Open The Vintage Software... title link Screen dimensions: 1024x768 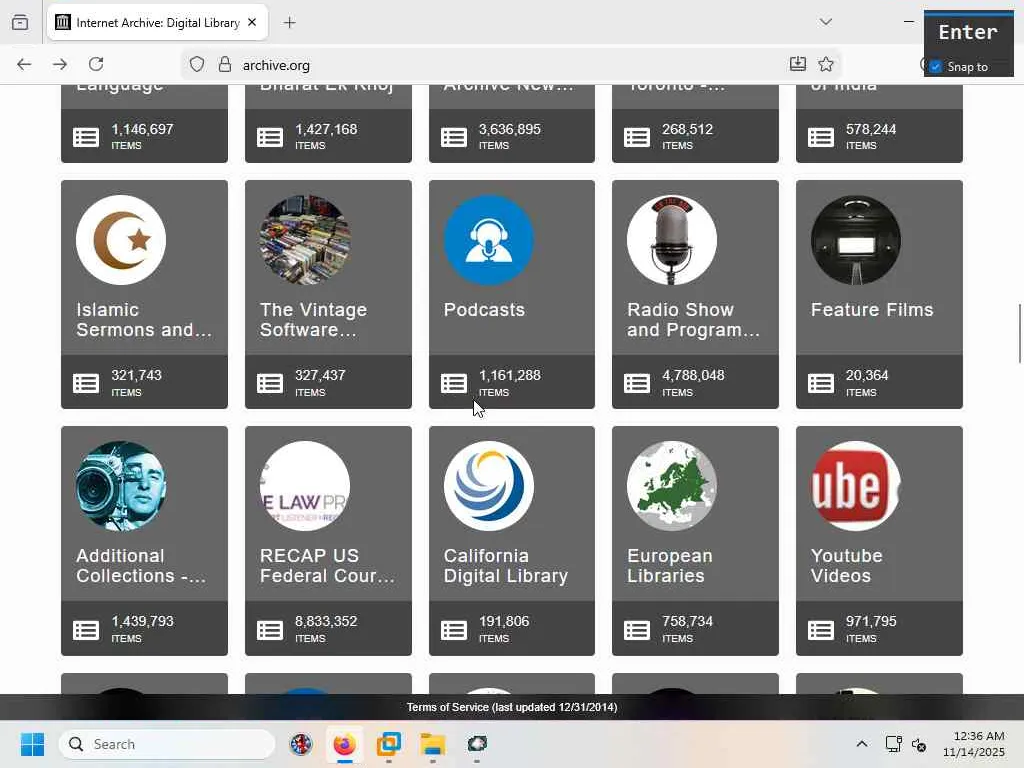point(313,319)
